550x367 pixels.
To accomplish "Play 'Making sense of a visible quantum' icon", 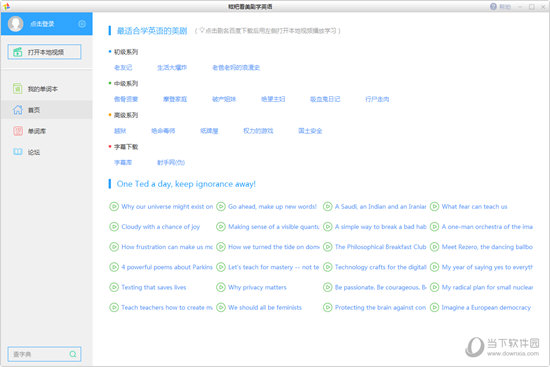I will (221, 227).
